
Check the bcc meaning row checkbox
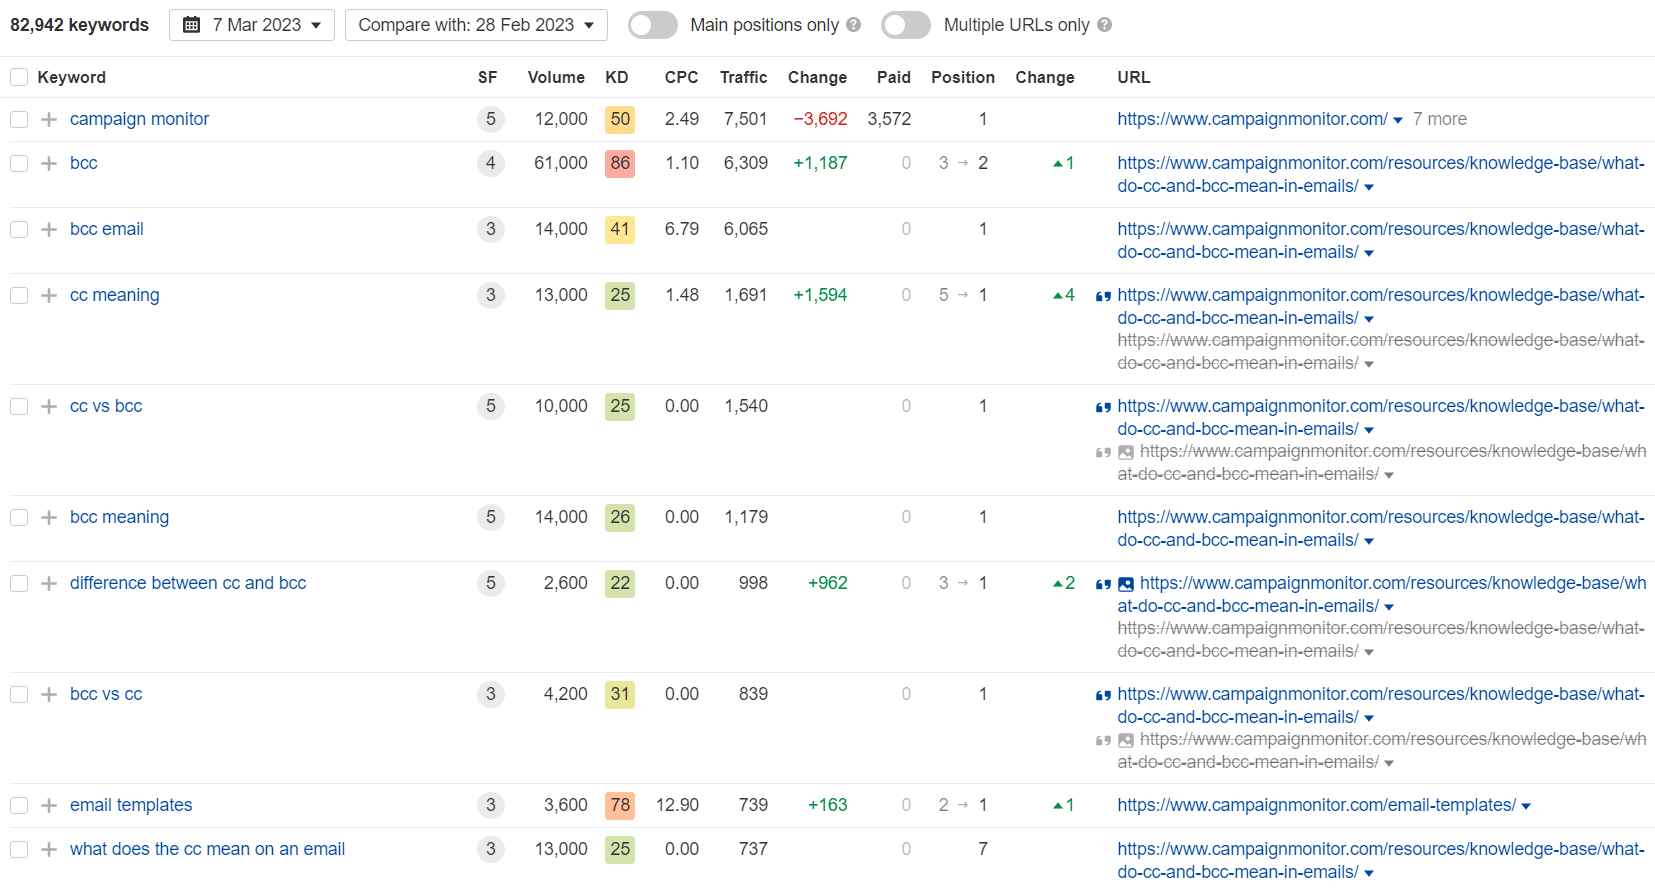coord(19,517)
